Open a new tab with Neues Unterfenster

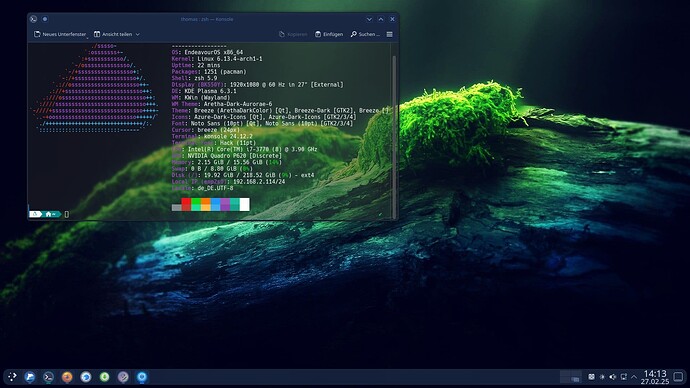tap(60, 34)
